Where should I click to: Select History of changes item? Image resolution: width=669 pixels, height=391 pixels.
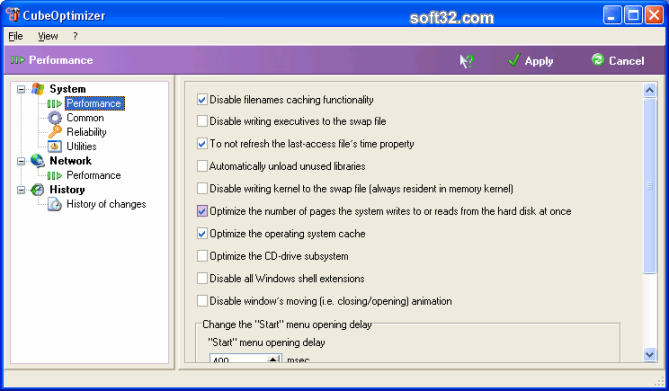pos(106,204)
